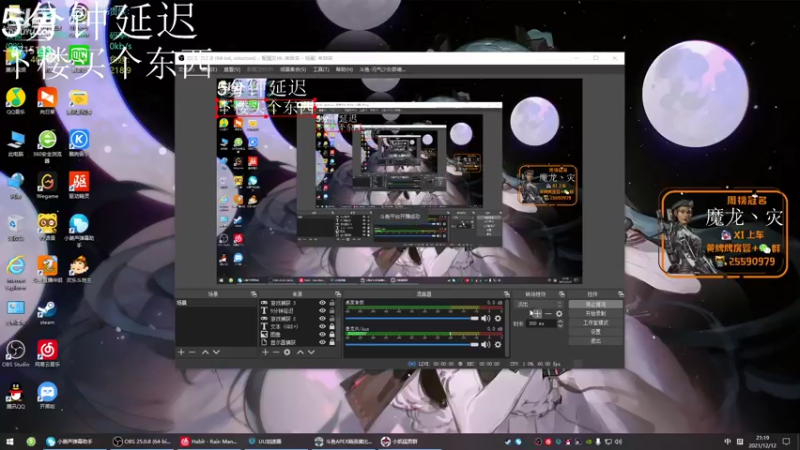
Task: Open the OBS Studio desktop shortcut
Action: point(15,354)
